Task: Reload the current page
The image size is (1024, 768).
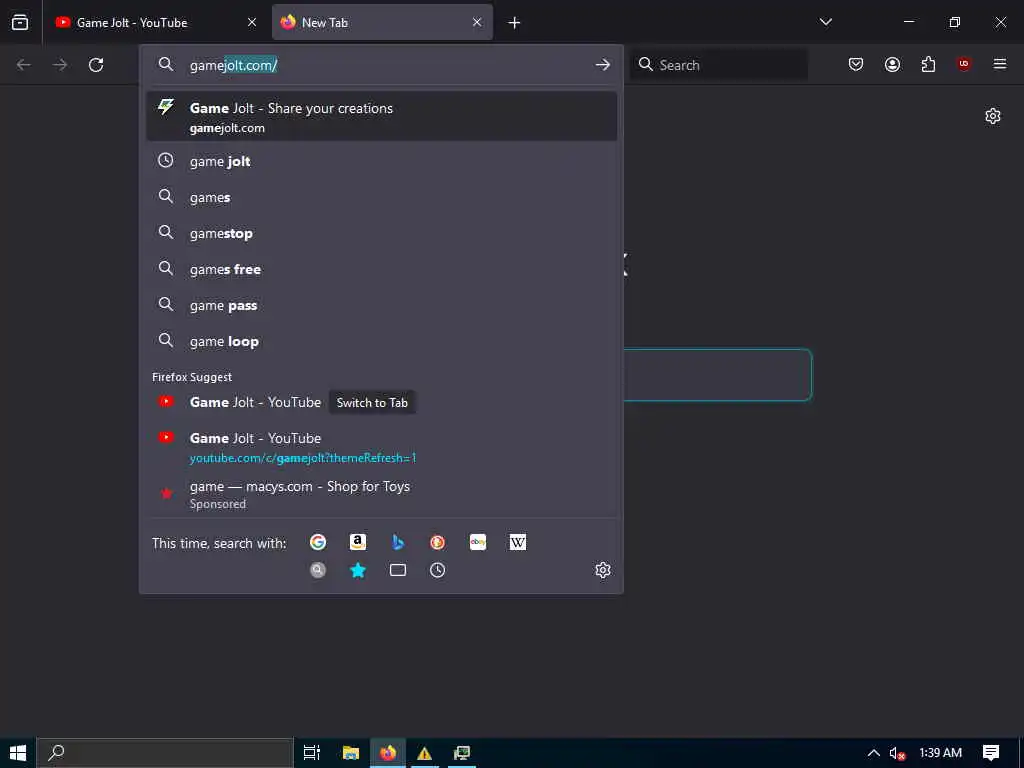Action: tap(96, 65)
